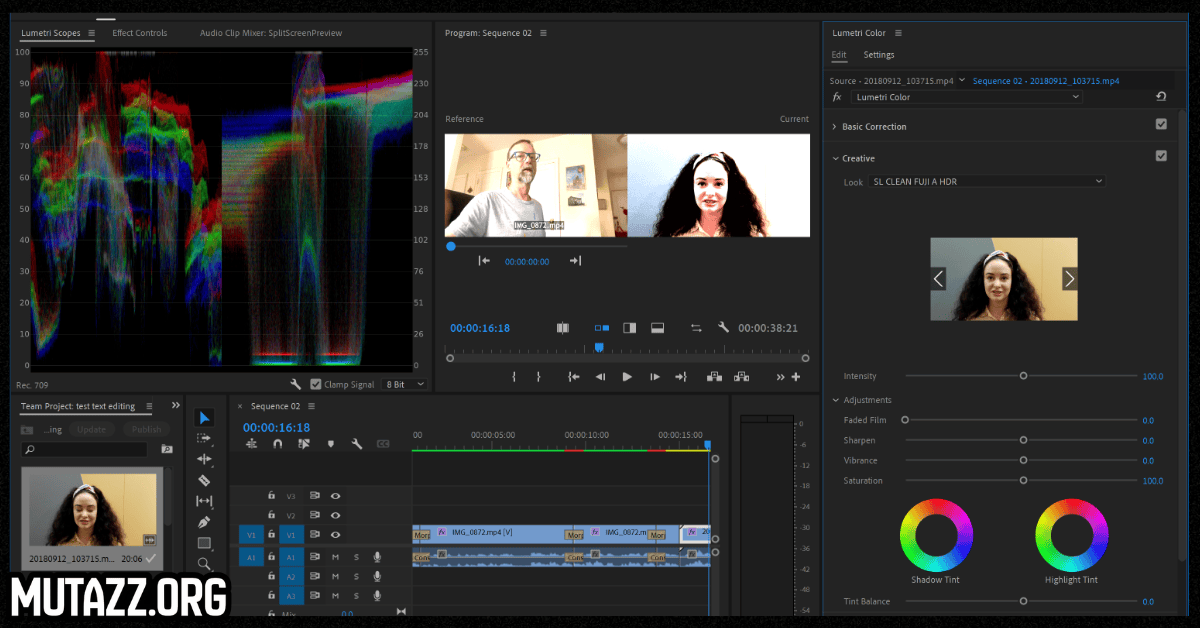Switch to the Effect Controls tab
The width and height of the screenshot is (1200, 628).
(140, 33)
